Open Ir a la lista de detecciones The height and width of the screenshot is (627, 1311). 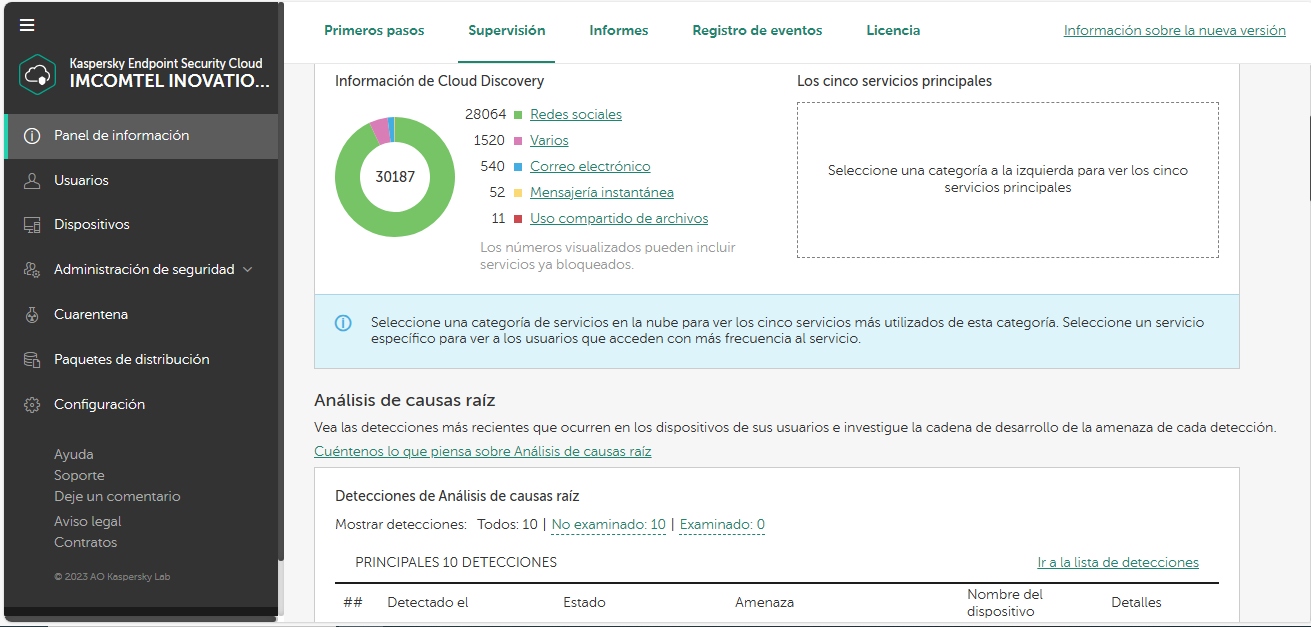(1118, 563)
